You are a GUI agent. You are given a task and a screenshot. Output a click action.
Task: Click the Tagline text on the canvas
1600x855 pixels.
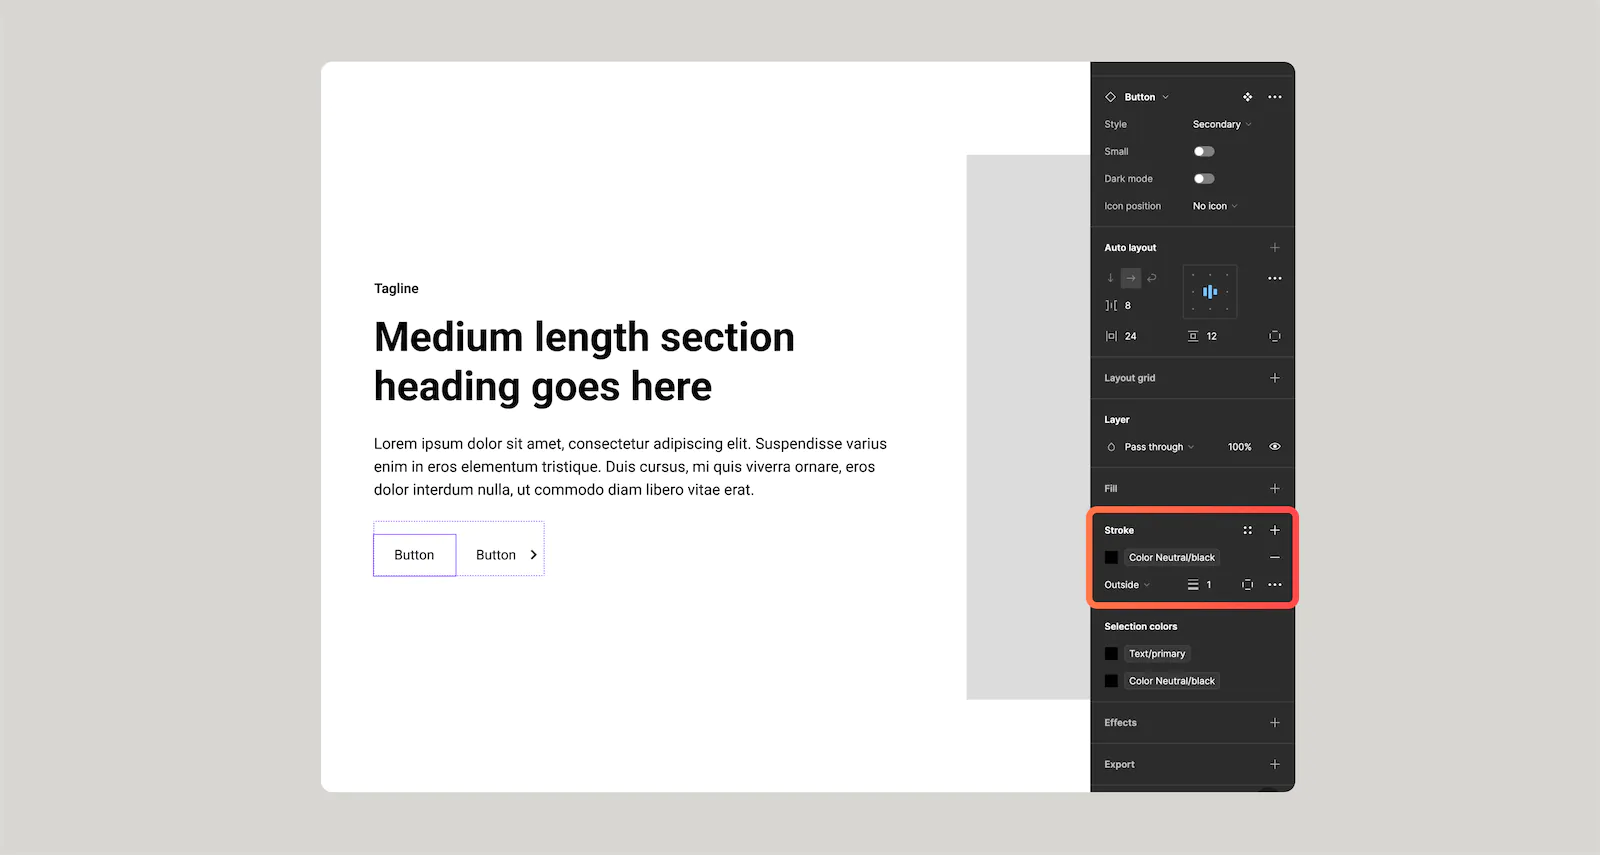396,289
